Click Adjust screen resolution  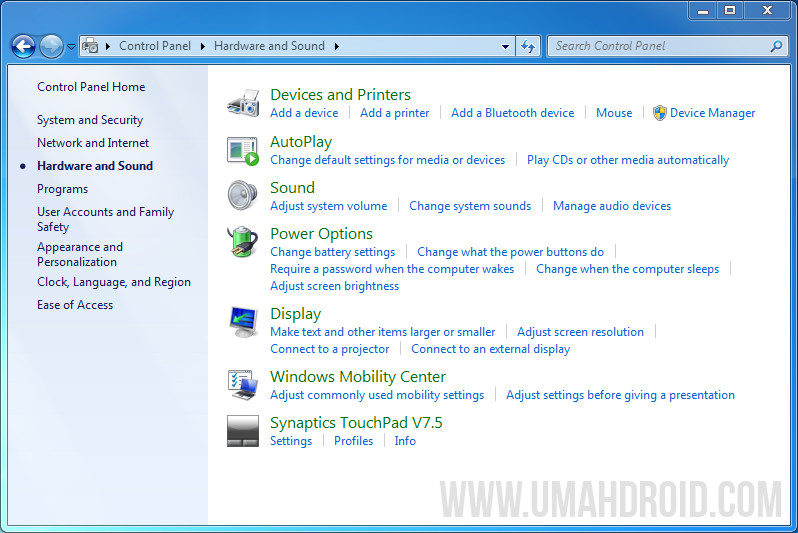pos(580,332)
